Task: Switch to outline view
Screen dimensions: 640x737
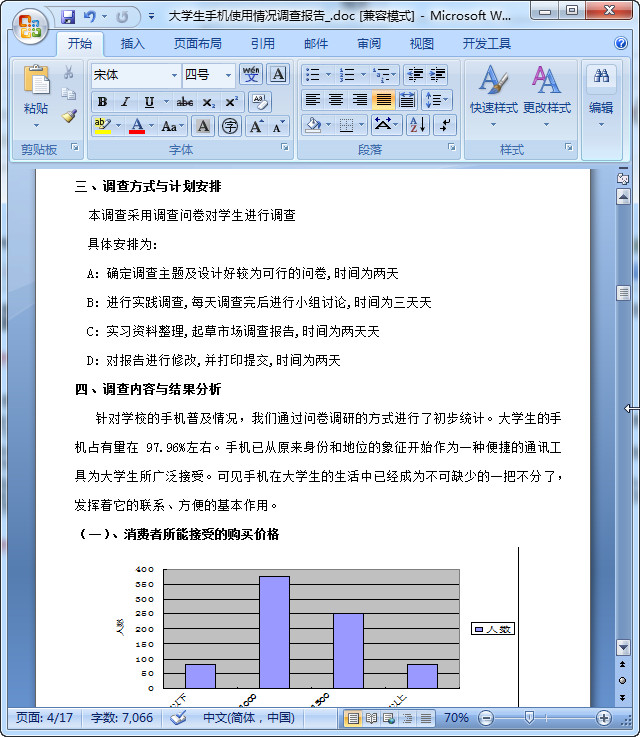Action: pos(407,718)
